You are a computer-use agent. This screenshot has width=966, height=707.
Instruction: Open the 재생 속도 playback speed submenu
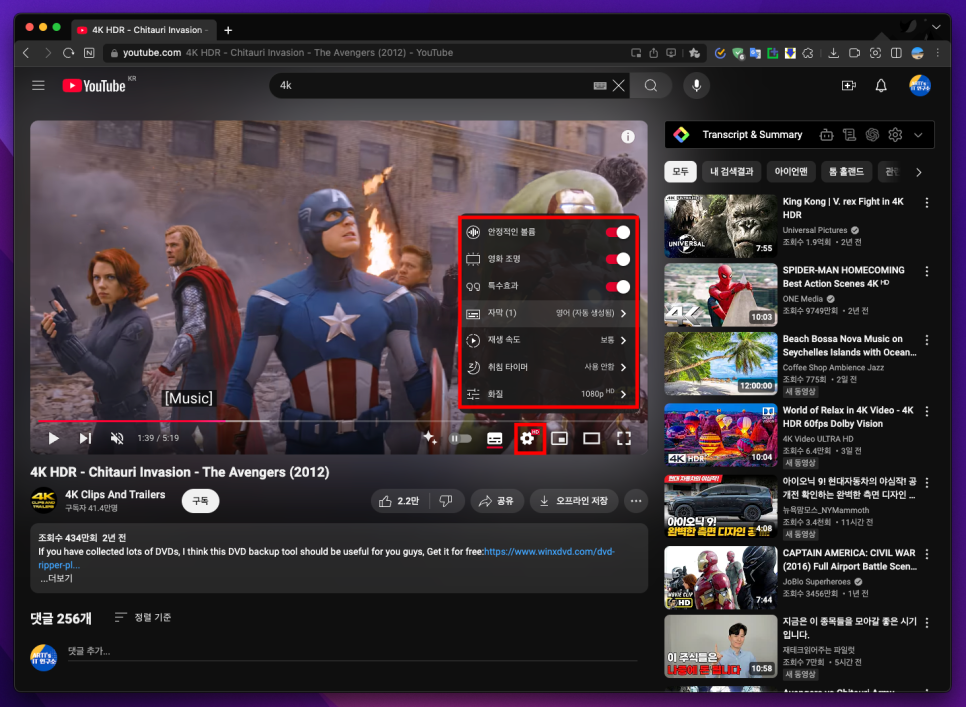click(x=548, y=340)
